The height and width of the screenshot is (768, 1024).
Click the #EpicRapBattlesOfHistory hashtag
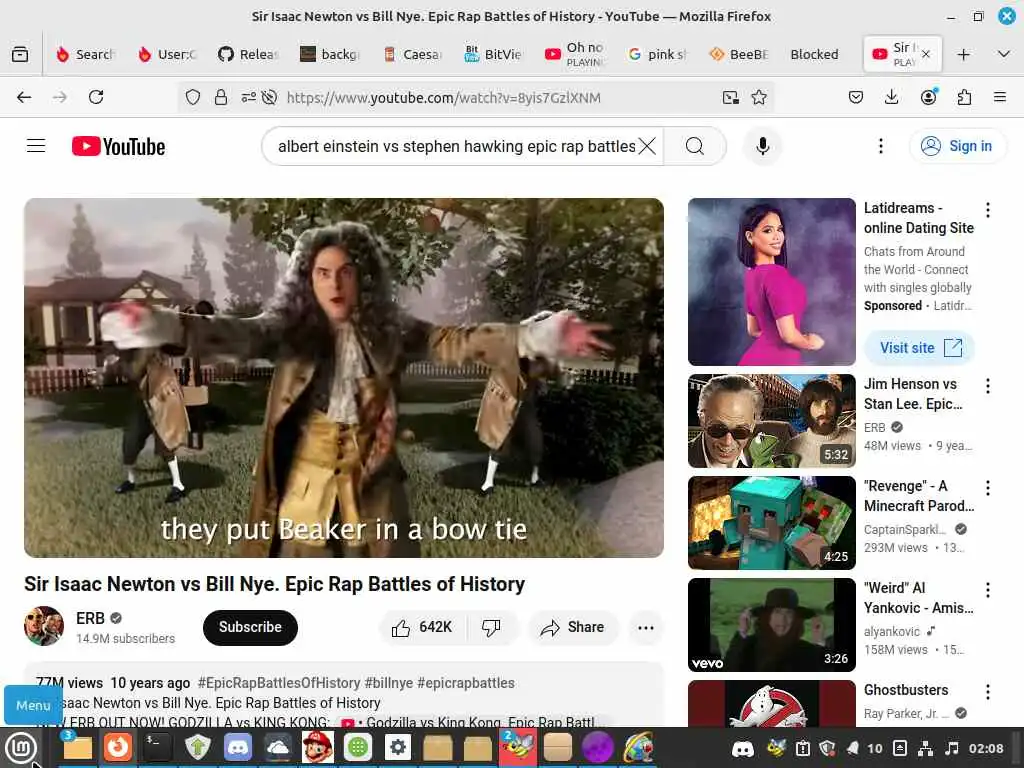click(x=279, y=682)
